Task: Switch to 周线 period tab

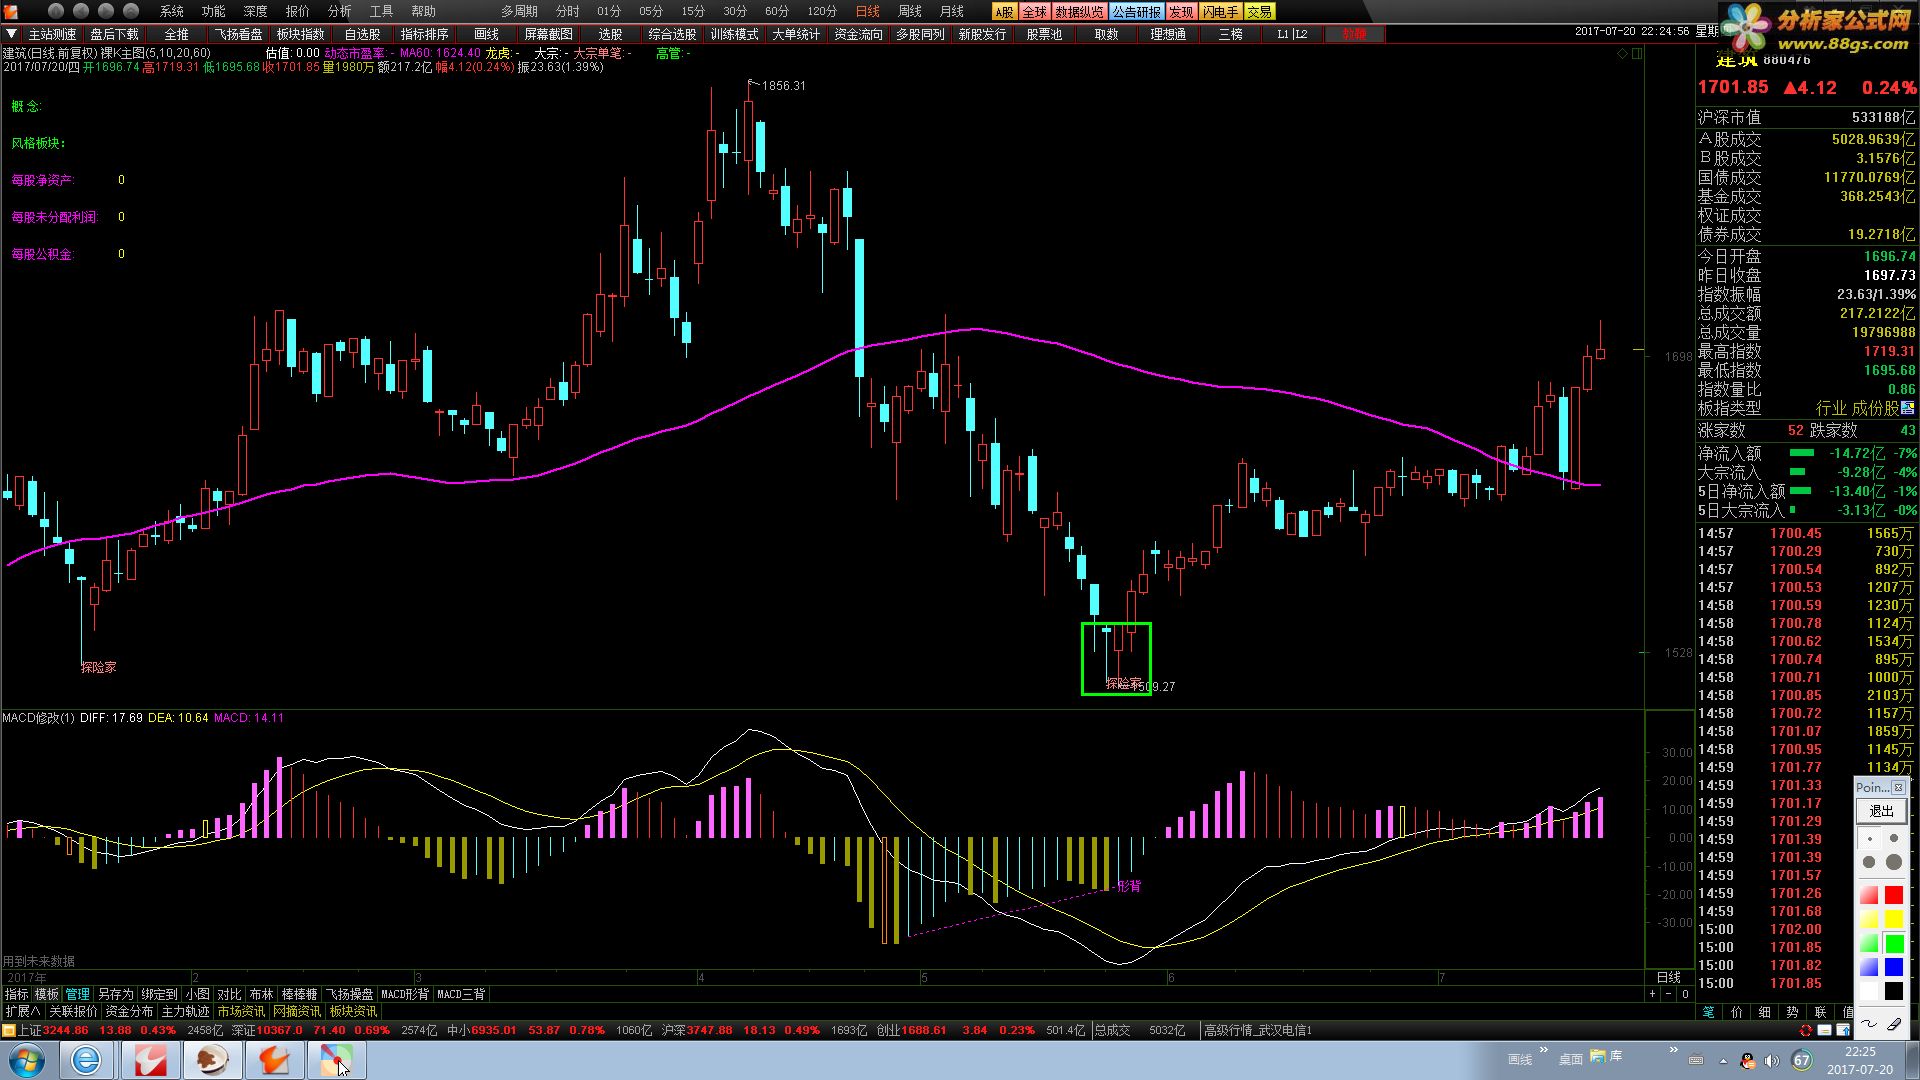Action: point(910,11)
